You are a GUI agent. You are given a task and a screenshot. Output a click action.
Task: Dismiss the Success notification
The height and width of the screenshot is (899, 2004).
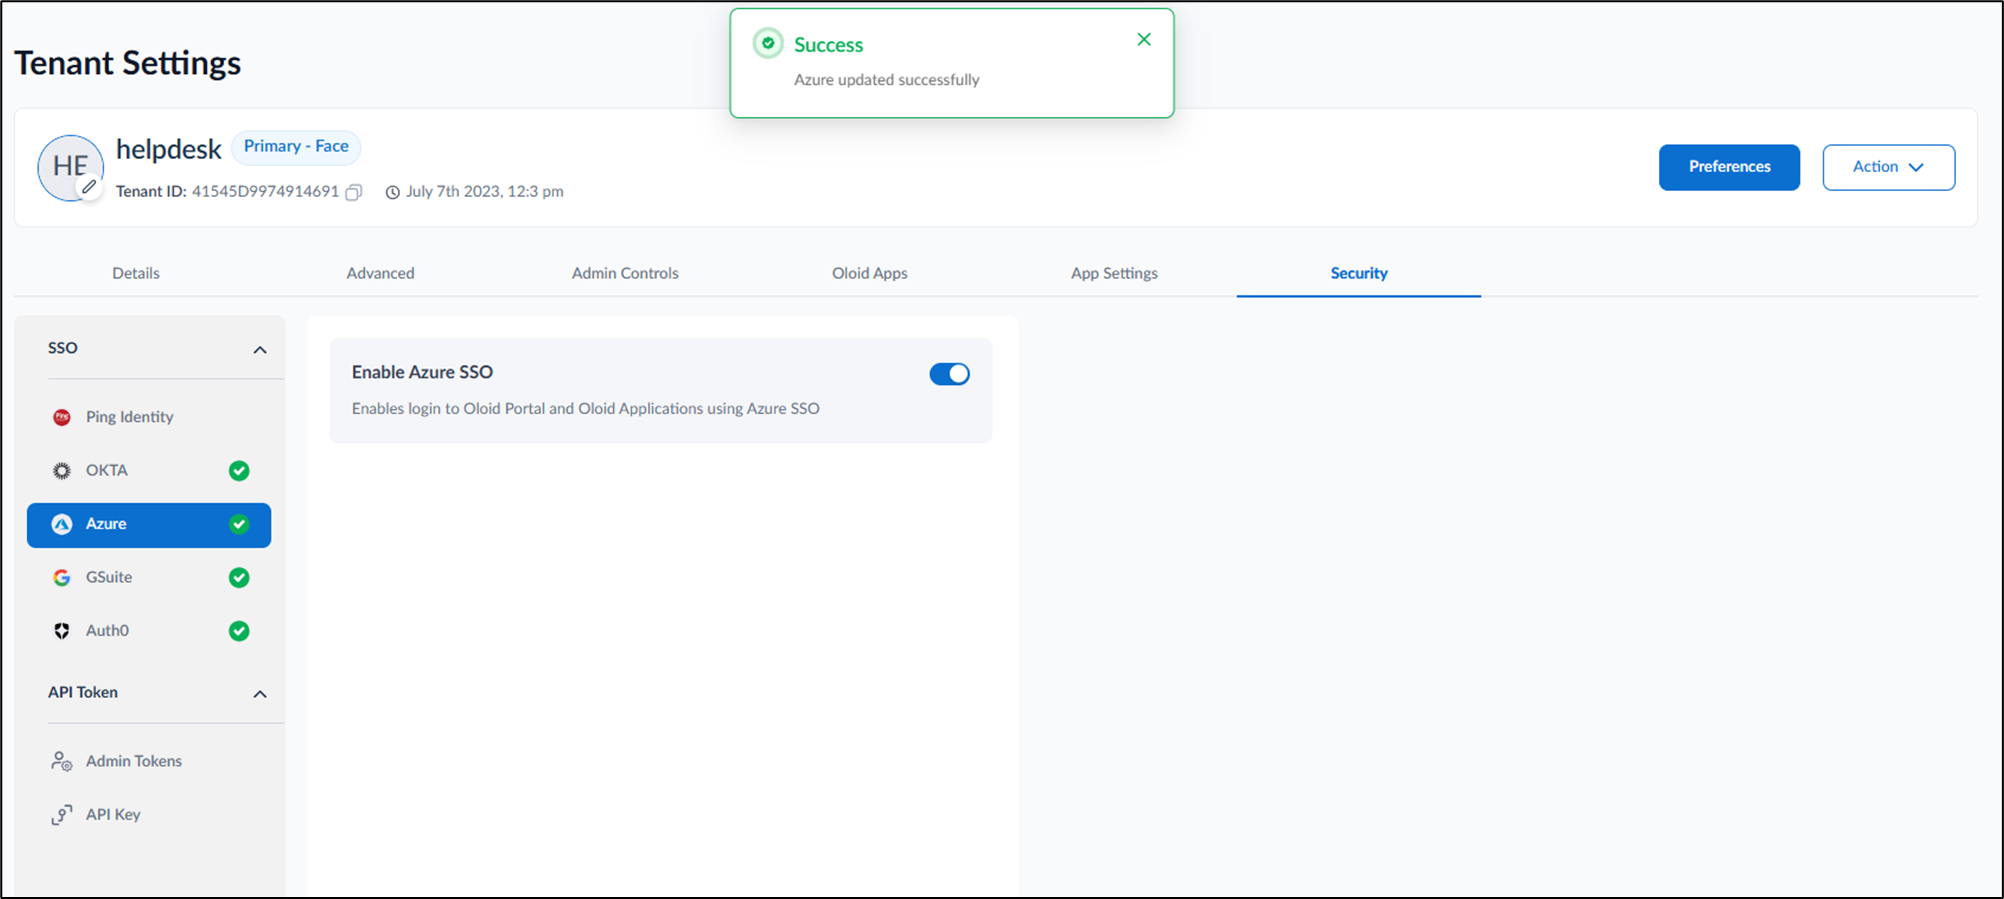[x=1144, y=40]
